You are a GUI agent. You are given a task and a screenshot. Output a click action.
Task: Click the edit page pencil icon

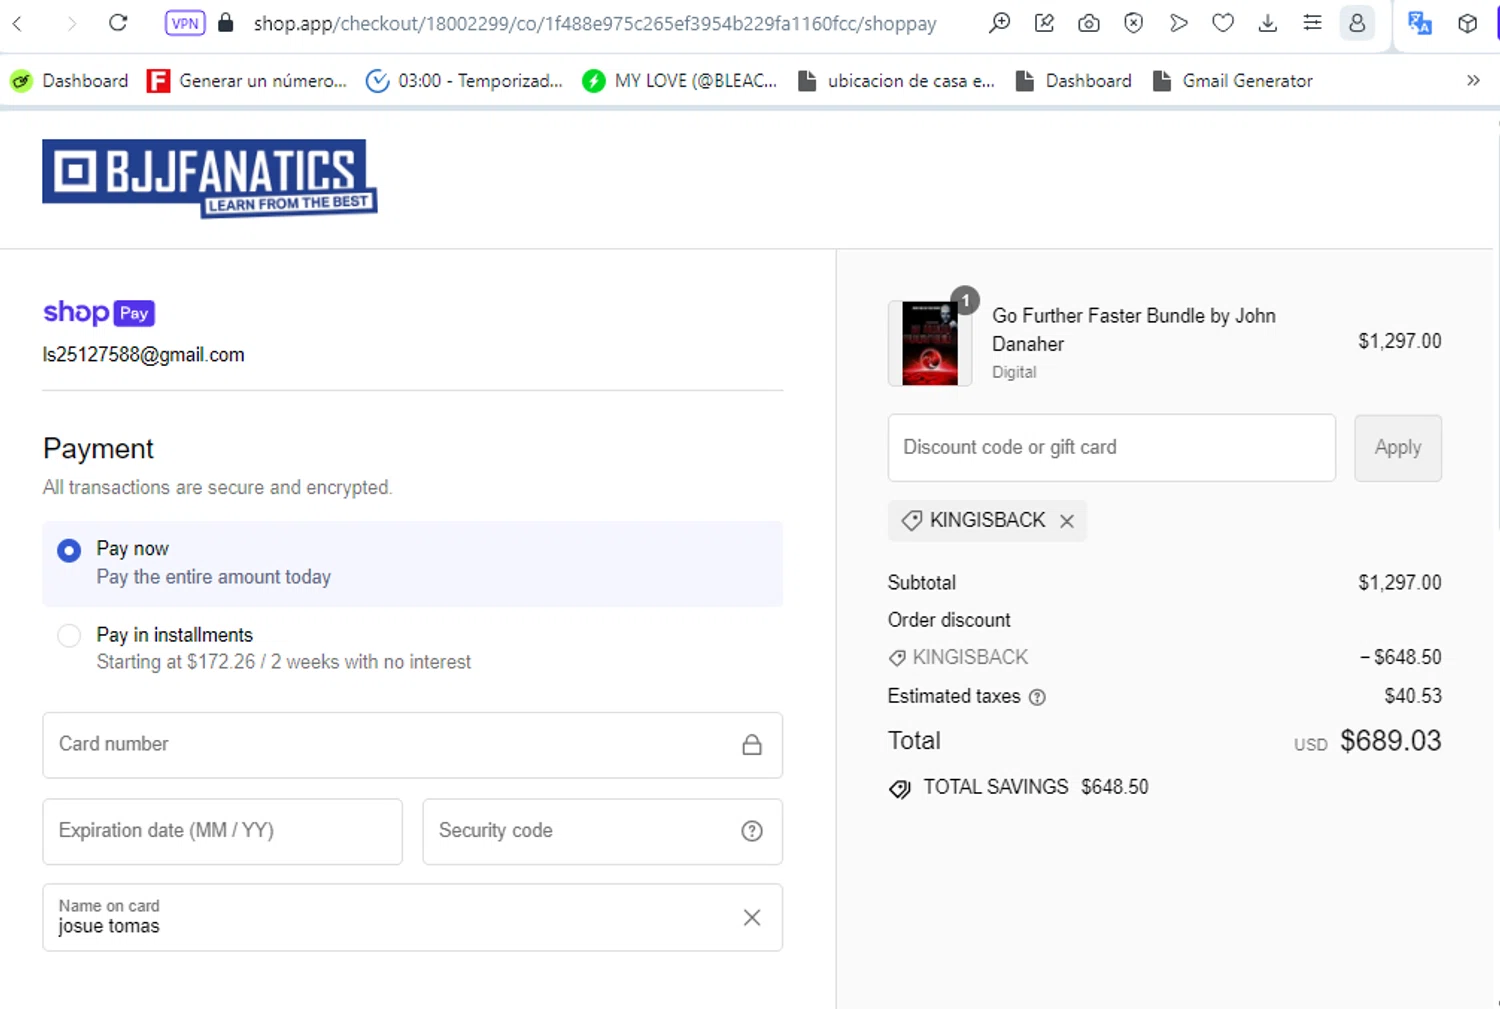[1044, 22]
